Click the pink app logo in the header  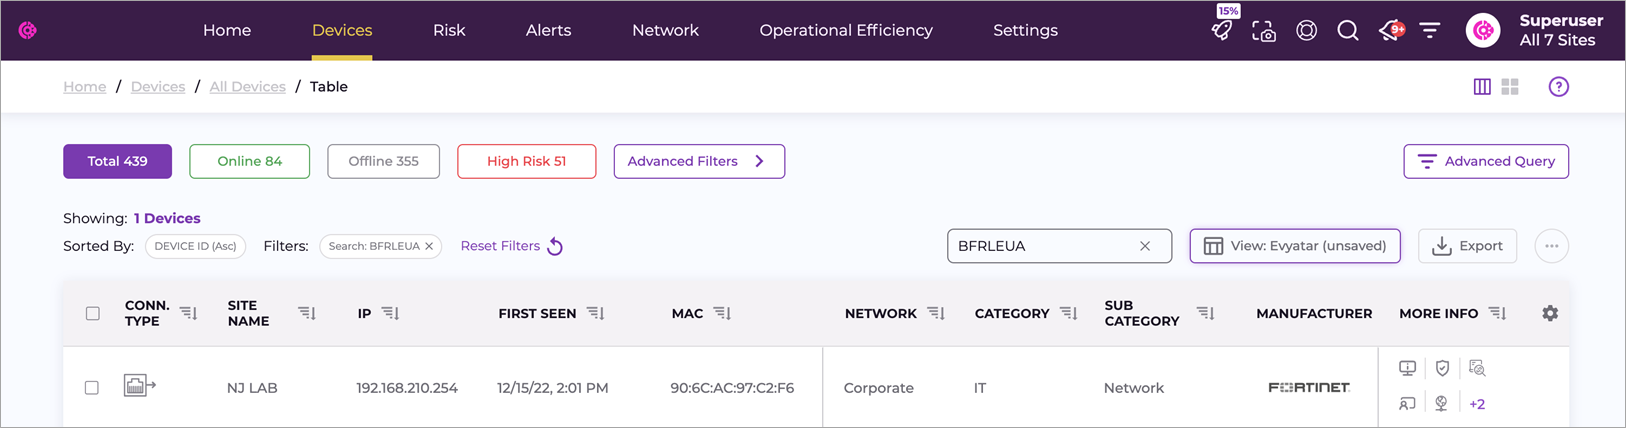point(28,30)
